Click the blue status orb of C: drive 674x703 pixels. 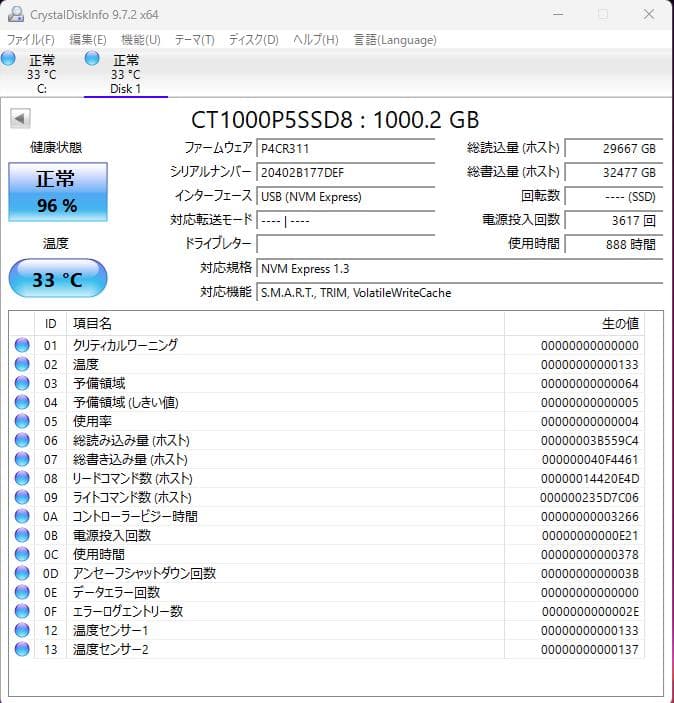(x=8, y=59)
